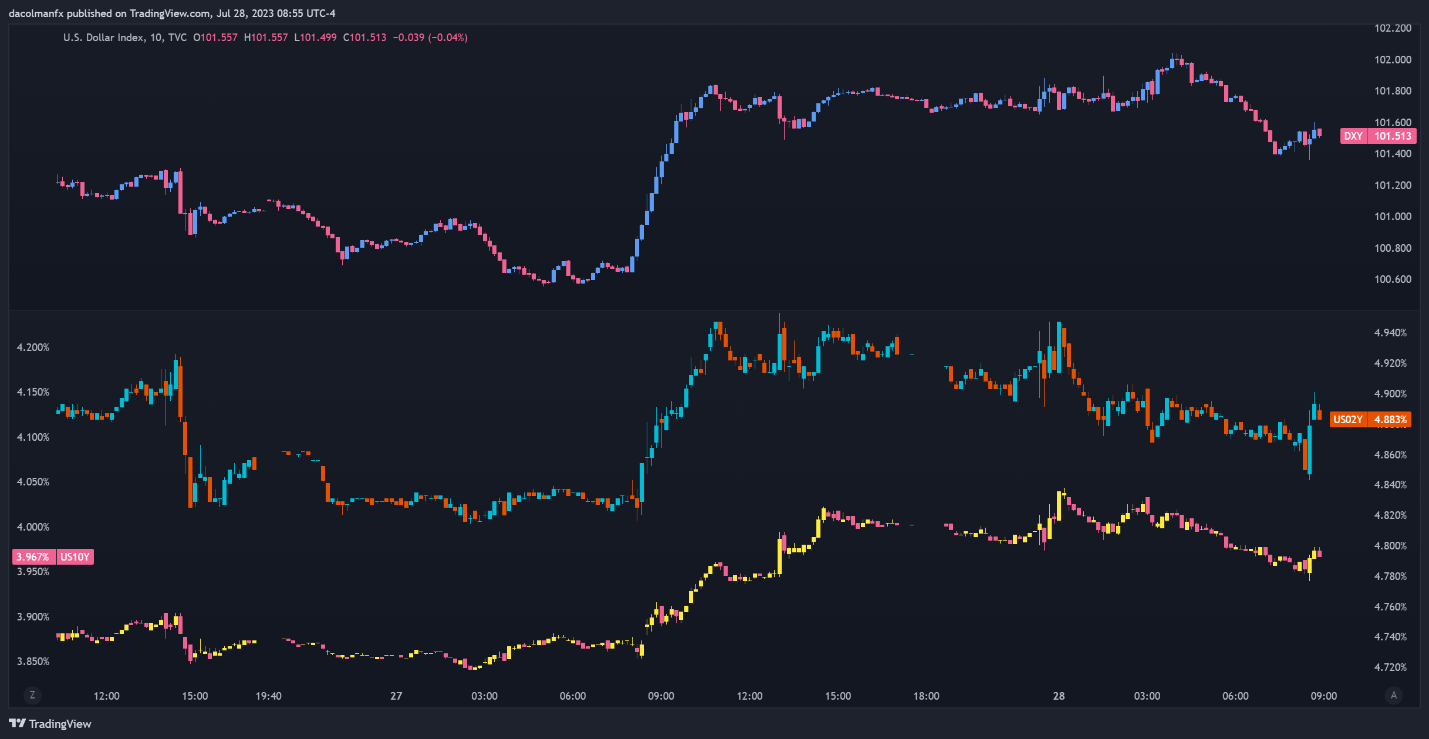
Task: Click the 4.920% right axis label
Action: click(x=1391, y=363)
